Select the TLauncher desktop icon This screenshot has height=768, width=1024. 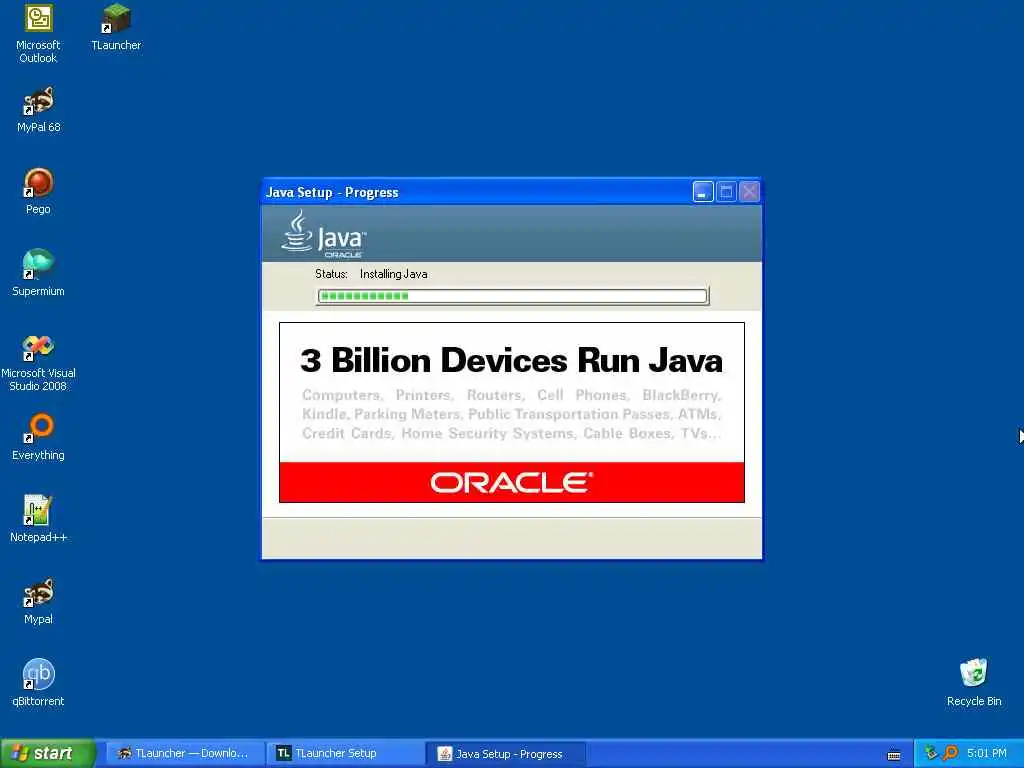click(116, 27)
